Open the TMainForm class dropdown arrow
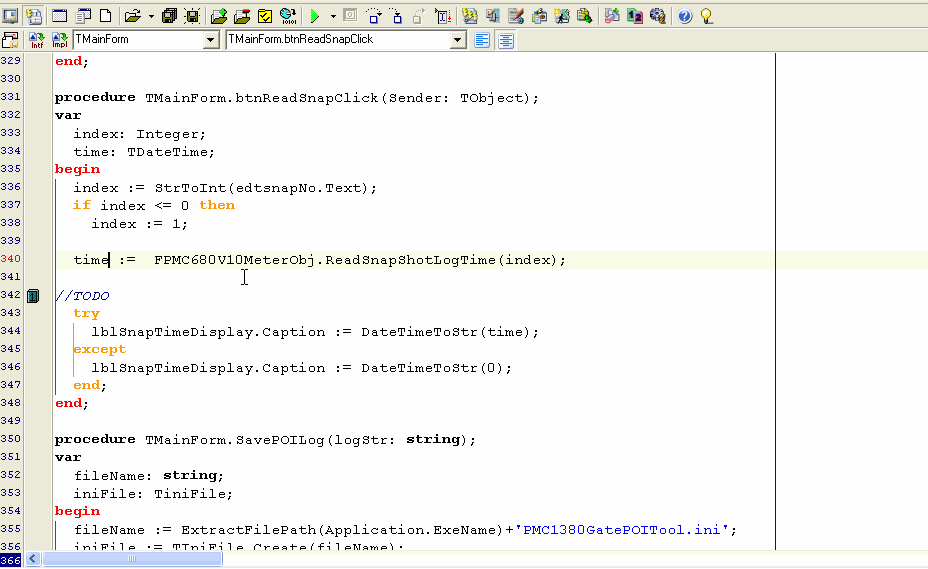This screenshot has width=928, height=569. tap(211, 40)
